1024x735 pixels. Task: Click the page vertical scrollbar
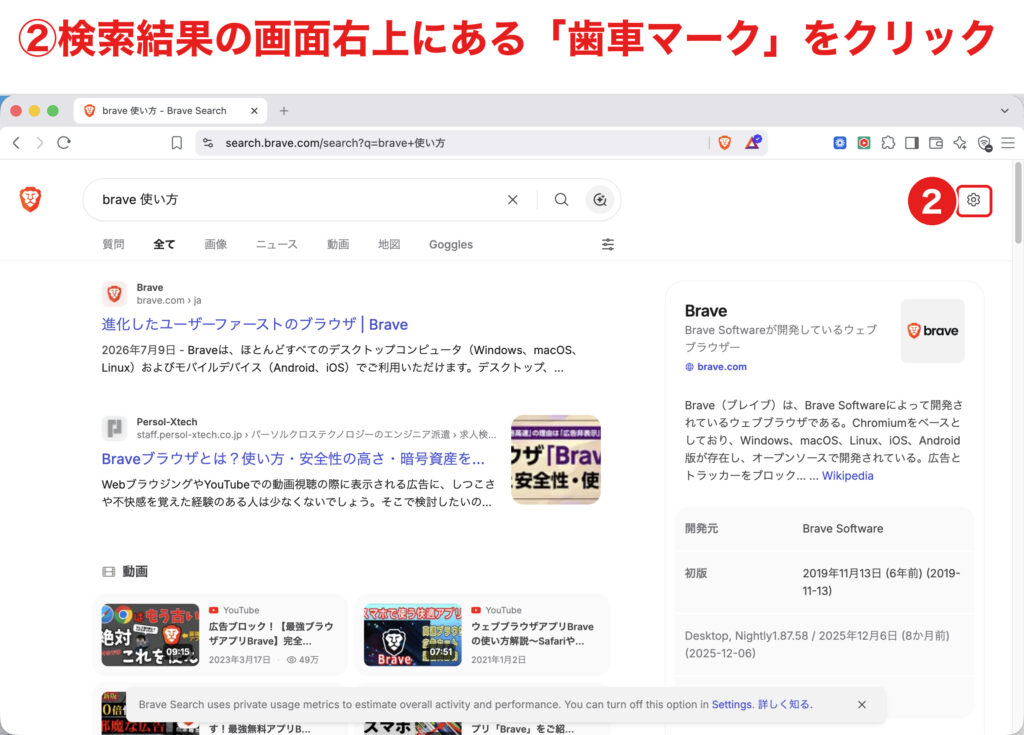pyautogui.click(x=1017, y=204)
